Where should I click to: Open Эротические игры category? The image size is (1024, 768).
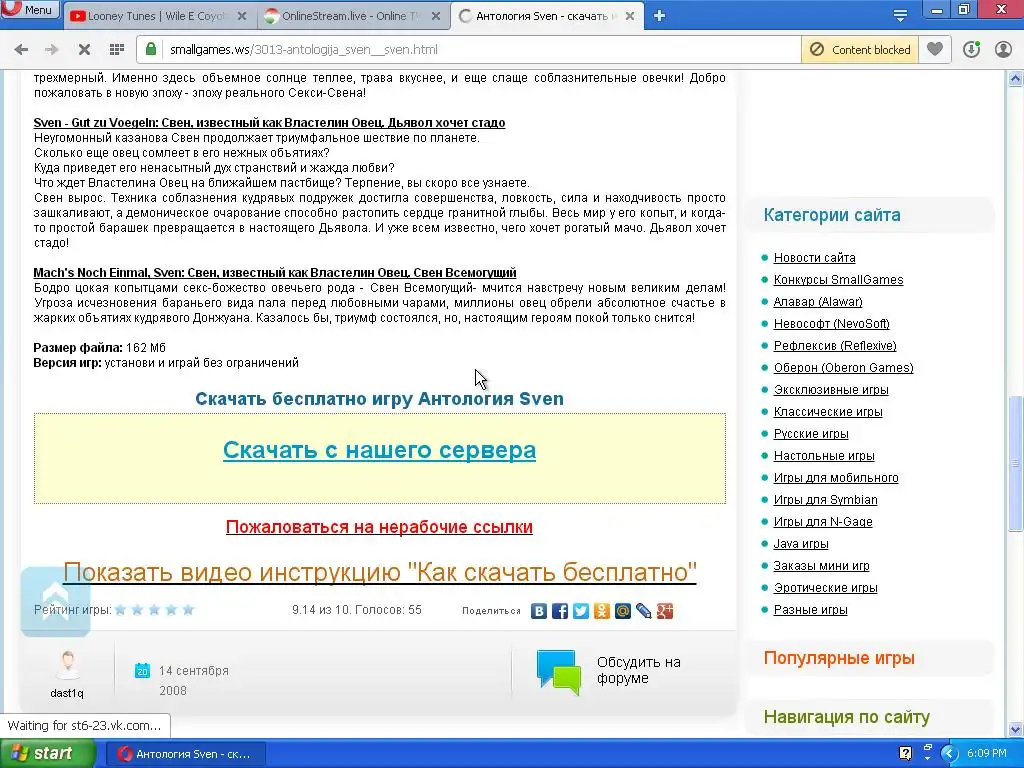coord(825,588)
